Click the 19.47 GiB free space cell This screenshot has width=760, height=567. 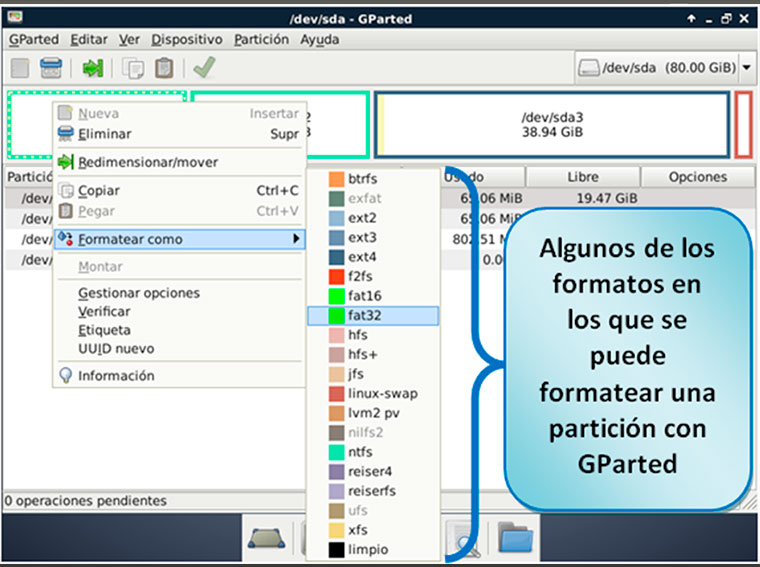(607, 198)
